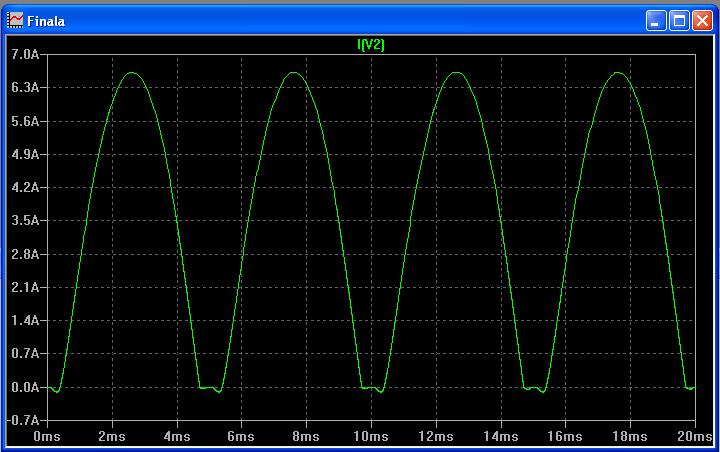The width and height of the screenshot is (720, 452).
Task: Click the 12ms time axis label
Action: [436, 436]
